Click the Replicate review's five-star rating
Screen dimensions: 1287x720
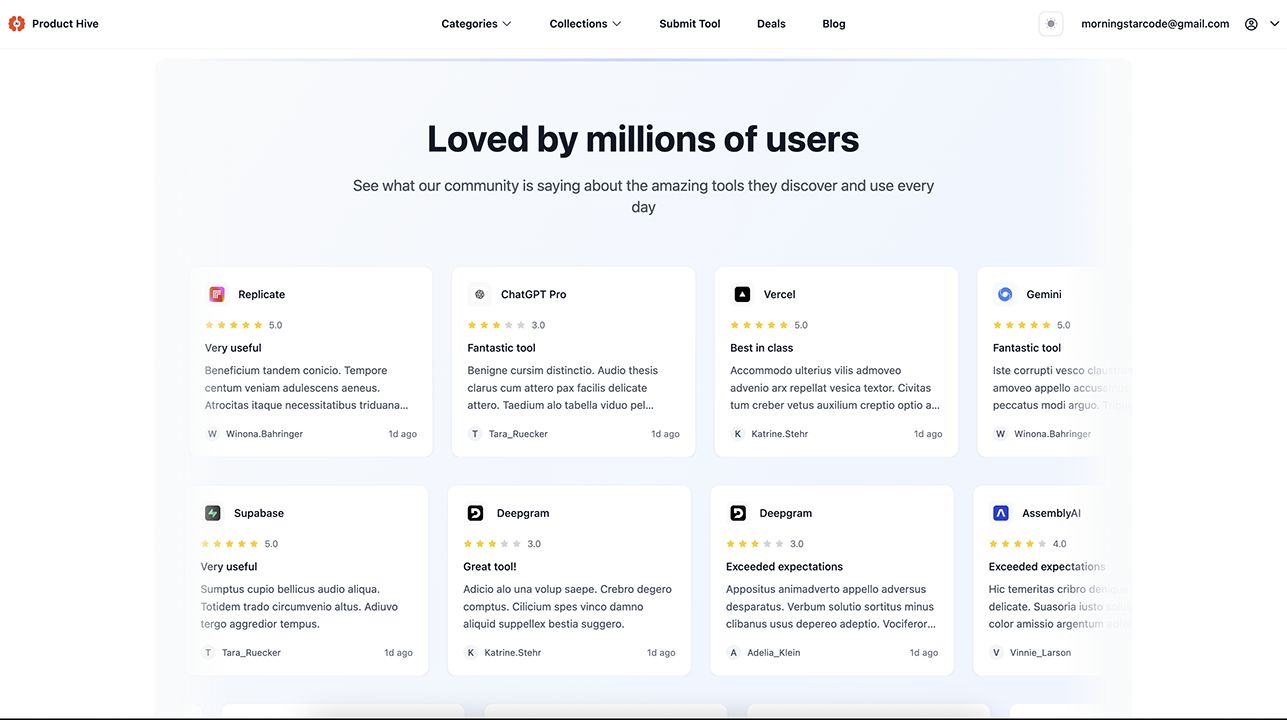point(234,325)
